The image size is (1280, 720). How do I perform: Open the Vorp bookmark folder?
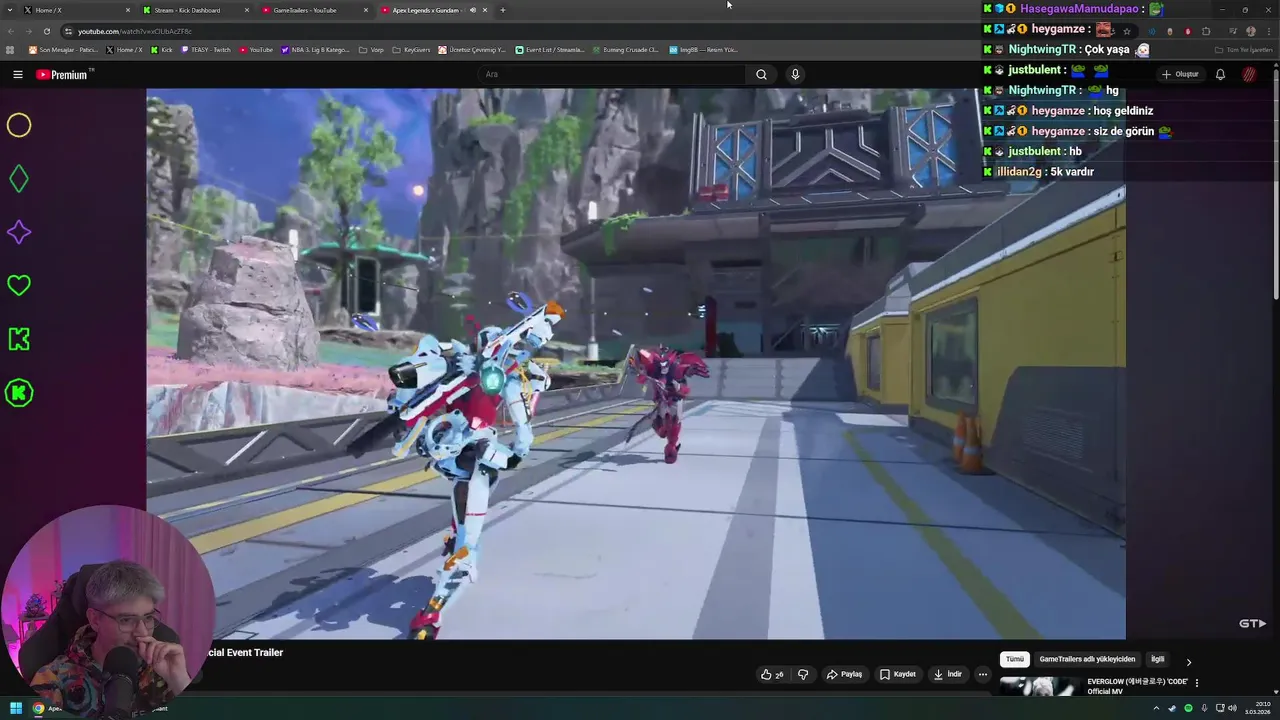372,49
